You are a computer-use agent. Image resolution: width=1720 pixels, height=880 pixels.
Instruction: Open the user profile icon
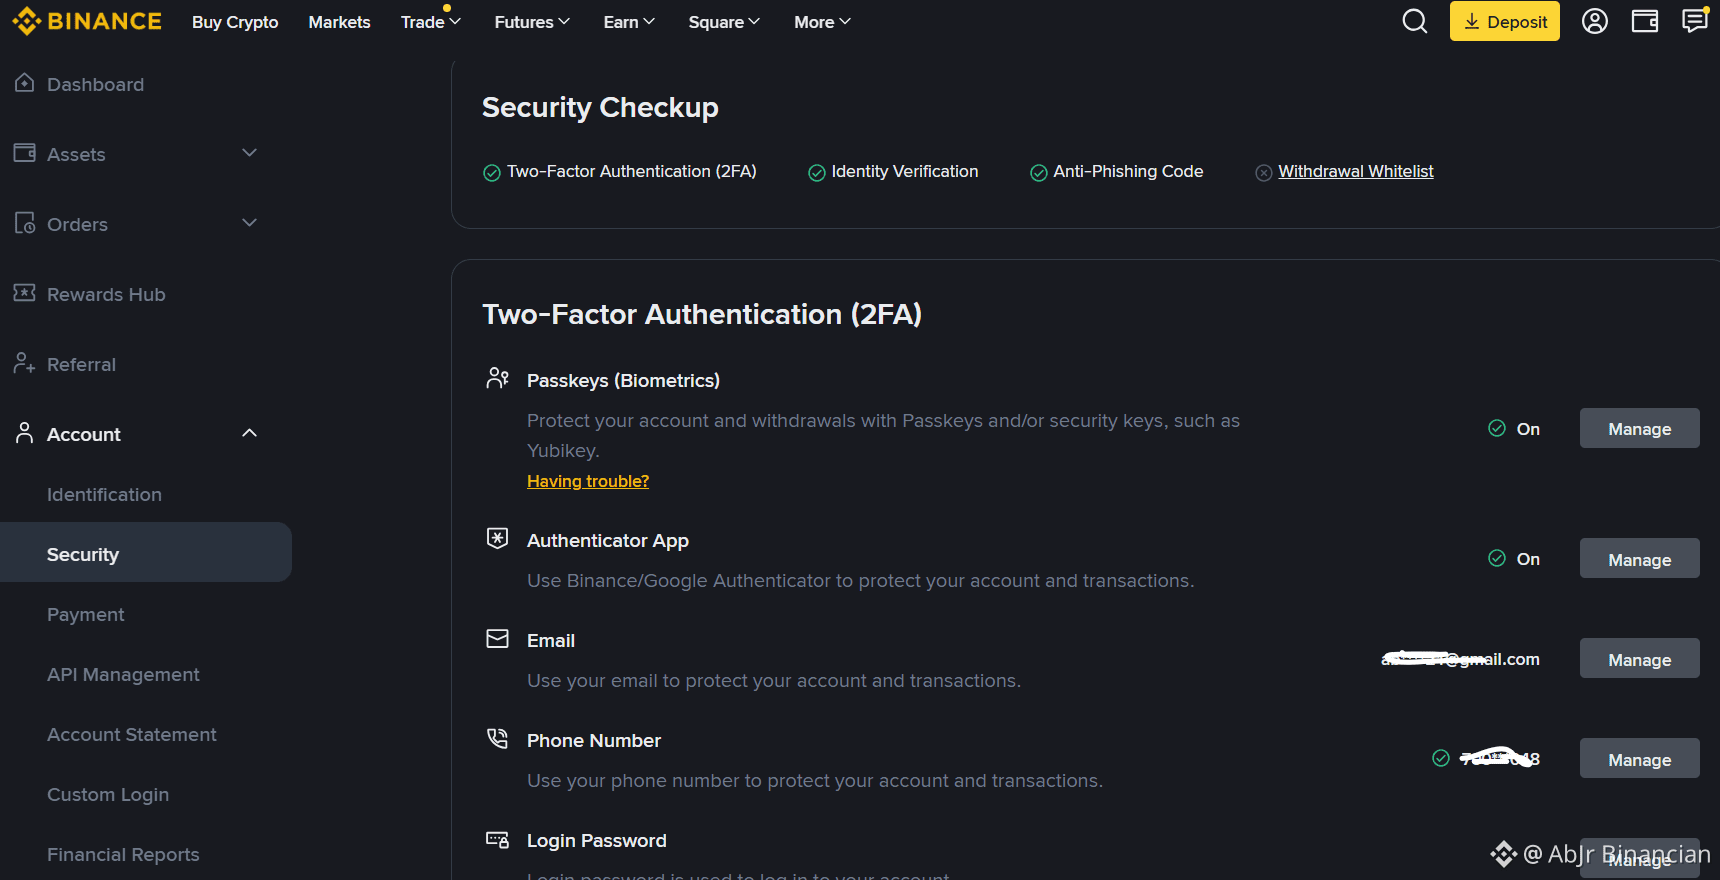coord(1594,21)
